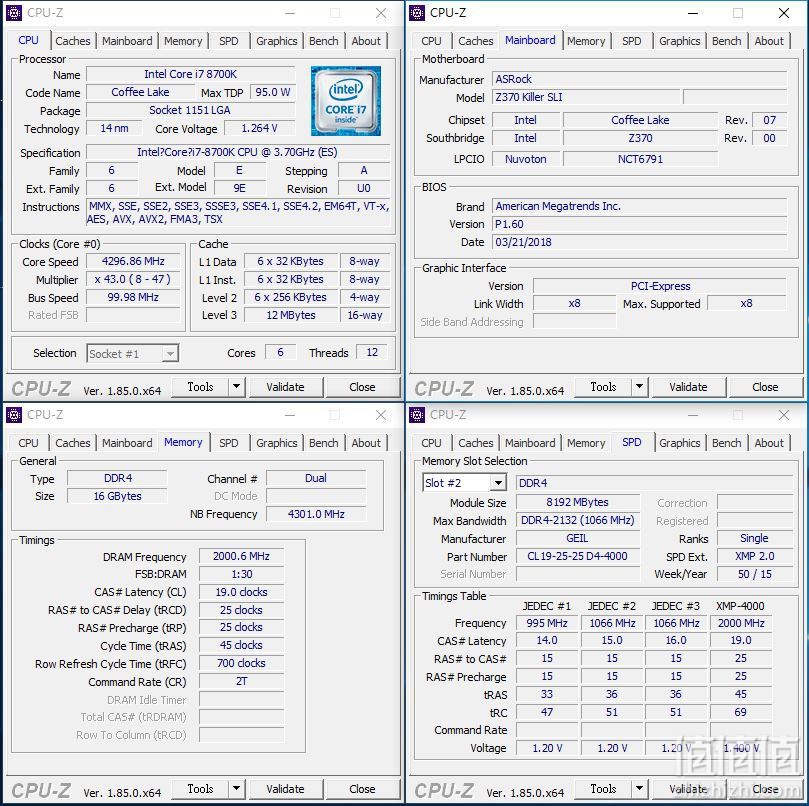Click Validate in the Motherboard window
This screenshot has height=806, width=809.
click(688, 387)
